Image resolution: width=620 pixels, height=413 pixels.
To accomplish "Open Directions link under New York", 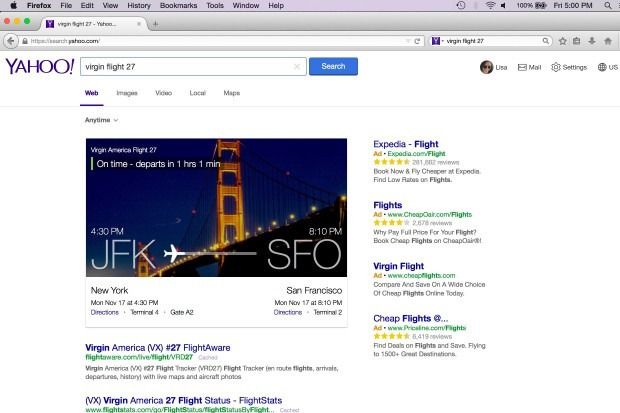I will point(105,312).
